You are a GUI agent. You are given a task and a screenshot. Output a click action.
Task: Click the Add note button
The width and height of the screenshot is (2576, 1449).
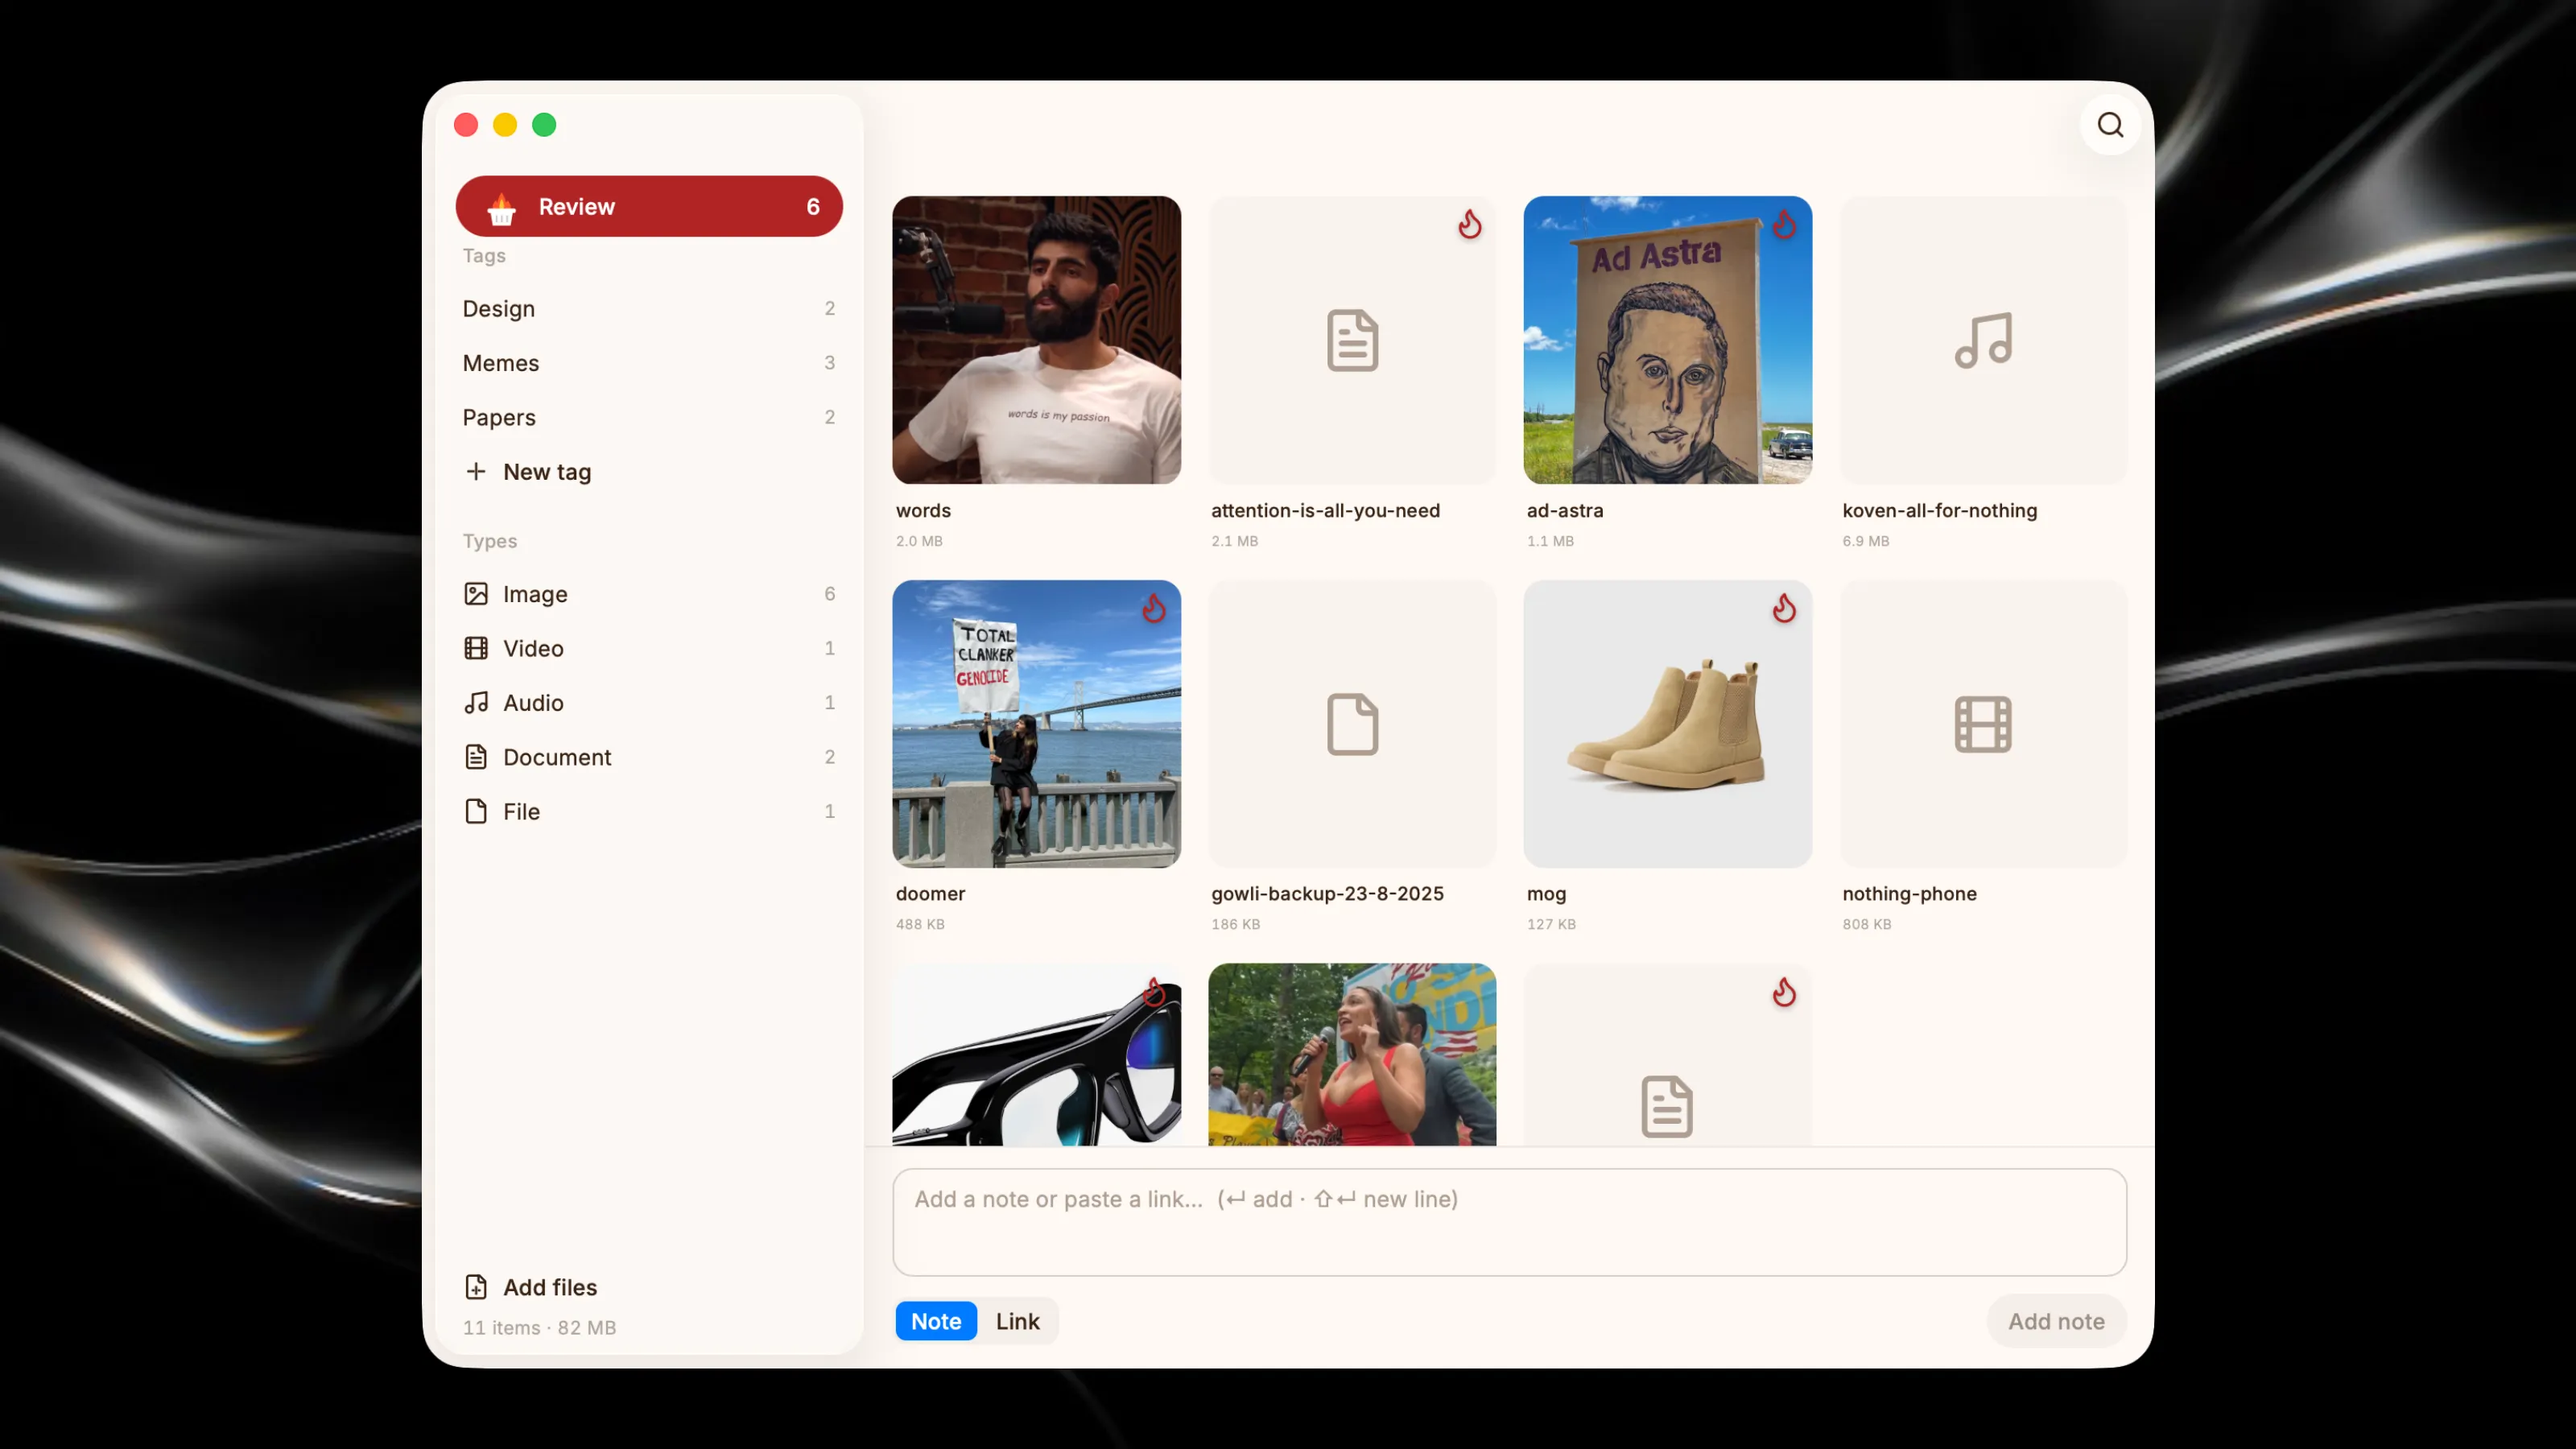(2056, 1321)
